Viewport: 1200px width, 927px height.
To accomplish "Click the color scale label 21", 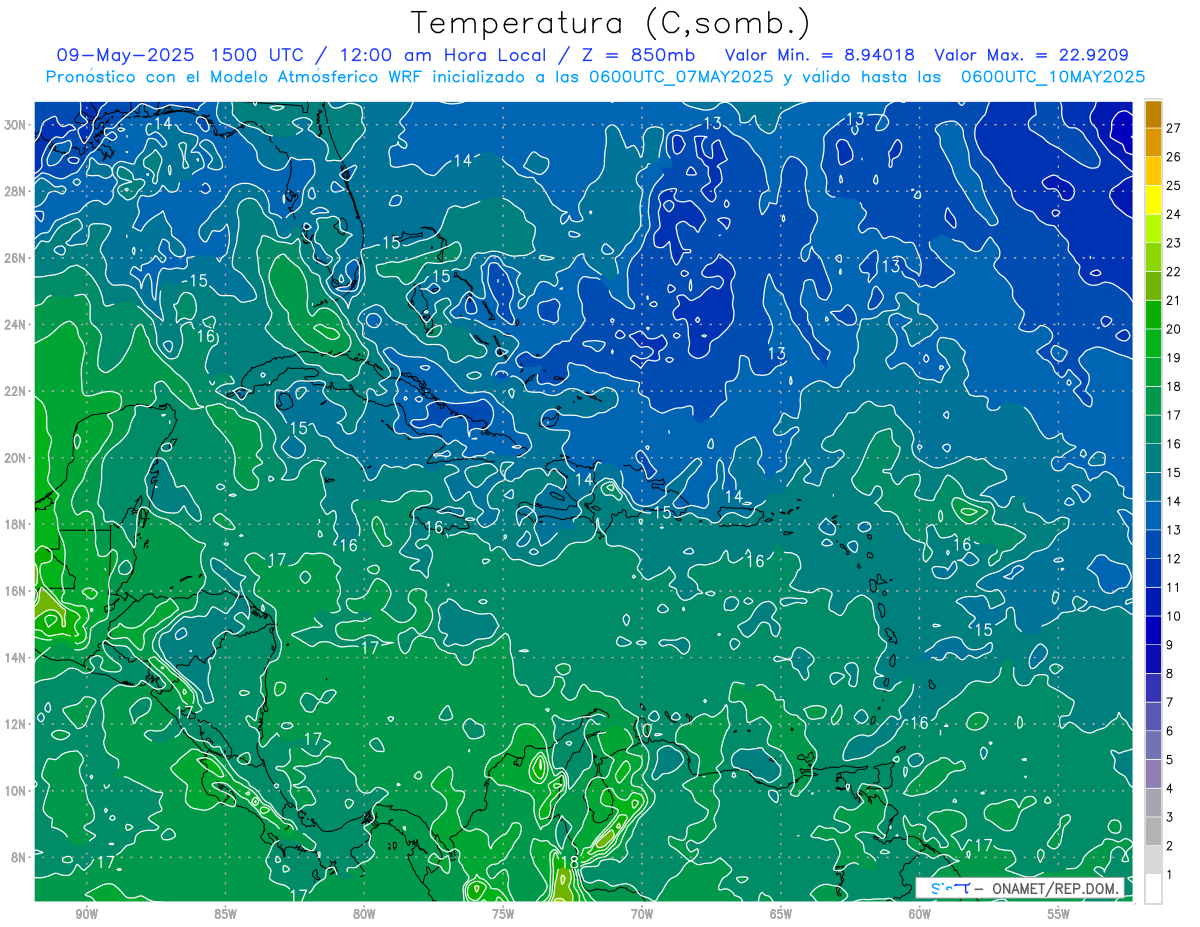I will point(1173,300).
